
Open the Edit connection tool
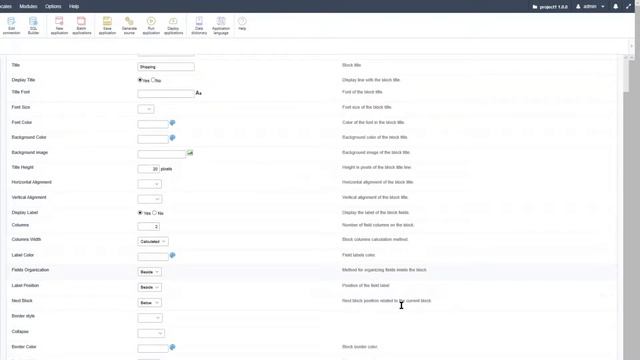tap(11, 25)
